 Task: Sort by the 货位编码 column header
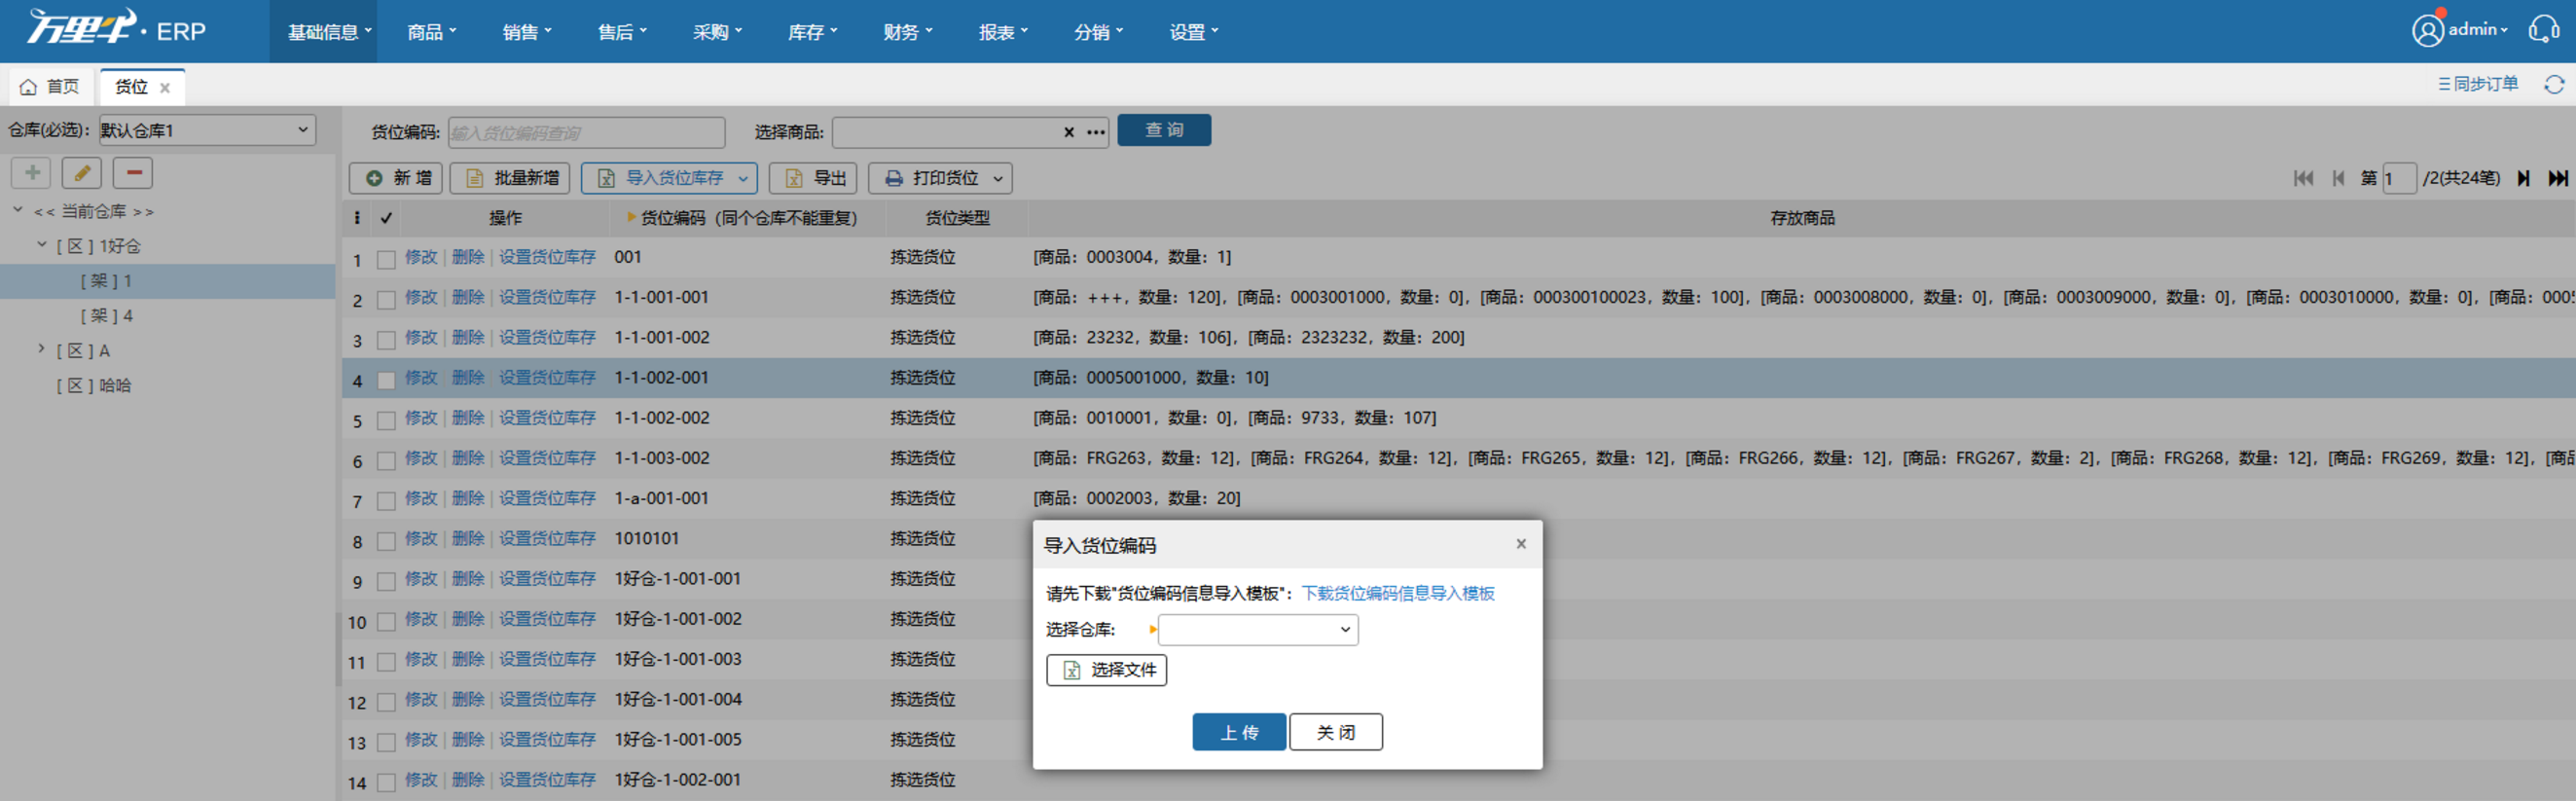point(748,218)
